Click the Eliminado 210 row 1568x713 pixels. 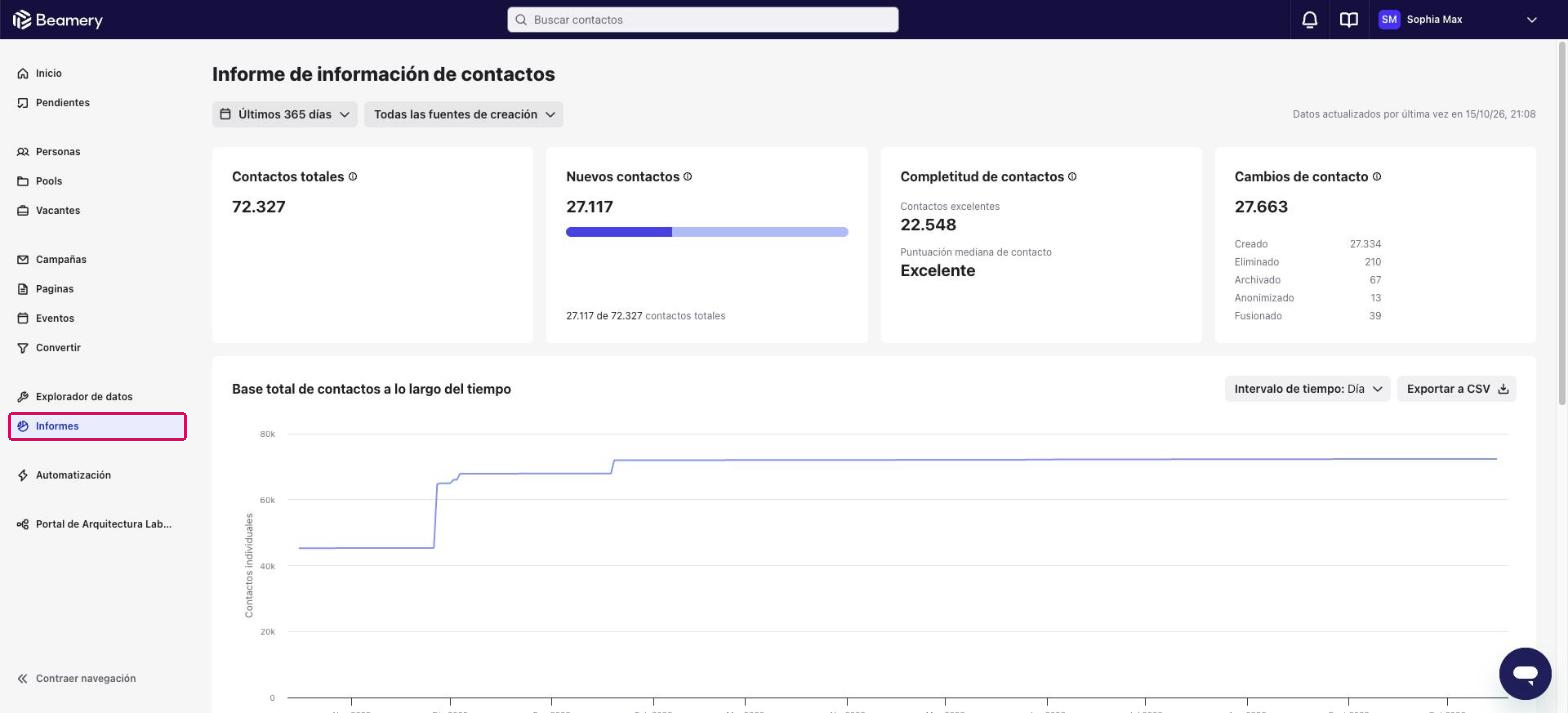(x=1308, y=262)
